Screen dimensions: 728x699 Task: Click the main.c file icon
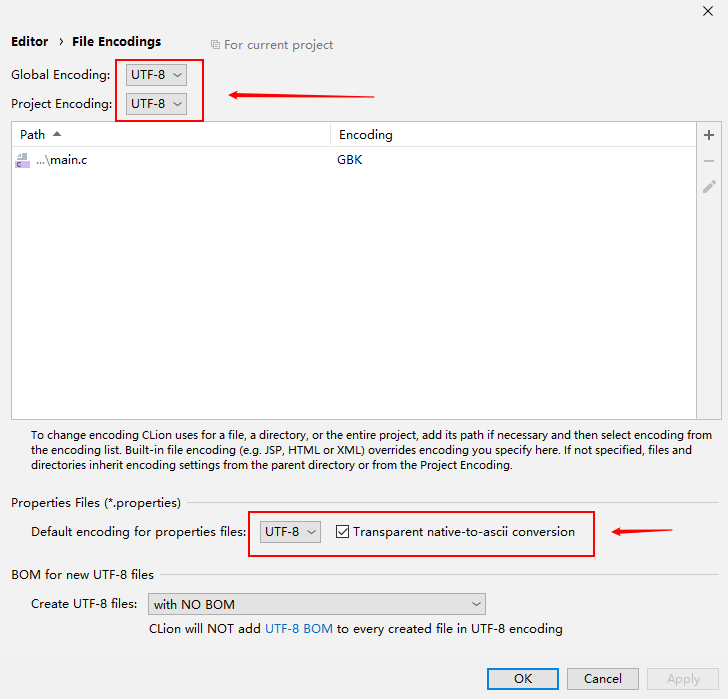pos(22,161)
